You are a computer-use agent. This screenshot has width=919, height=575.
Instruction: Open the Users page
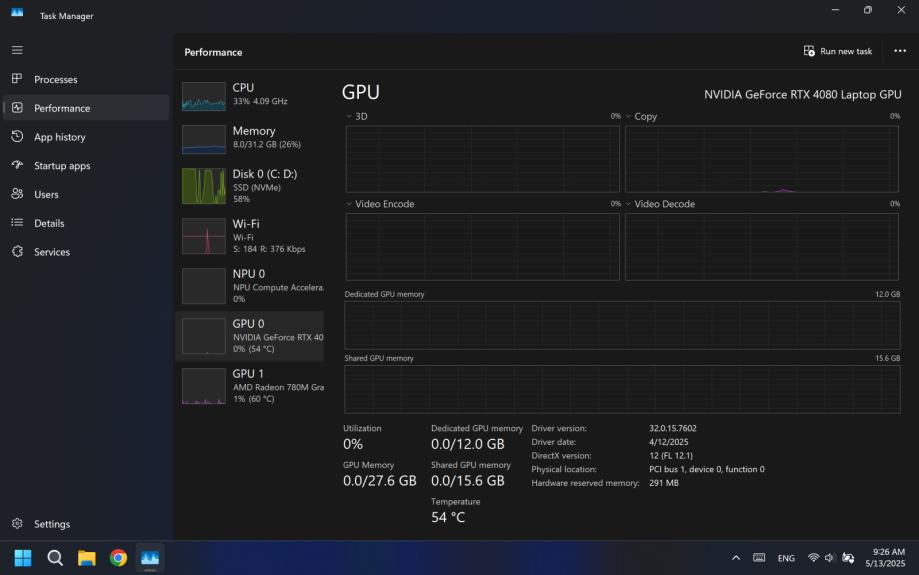(86, 194)
